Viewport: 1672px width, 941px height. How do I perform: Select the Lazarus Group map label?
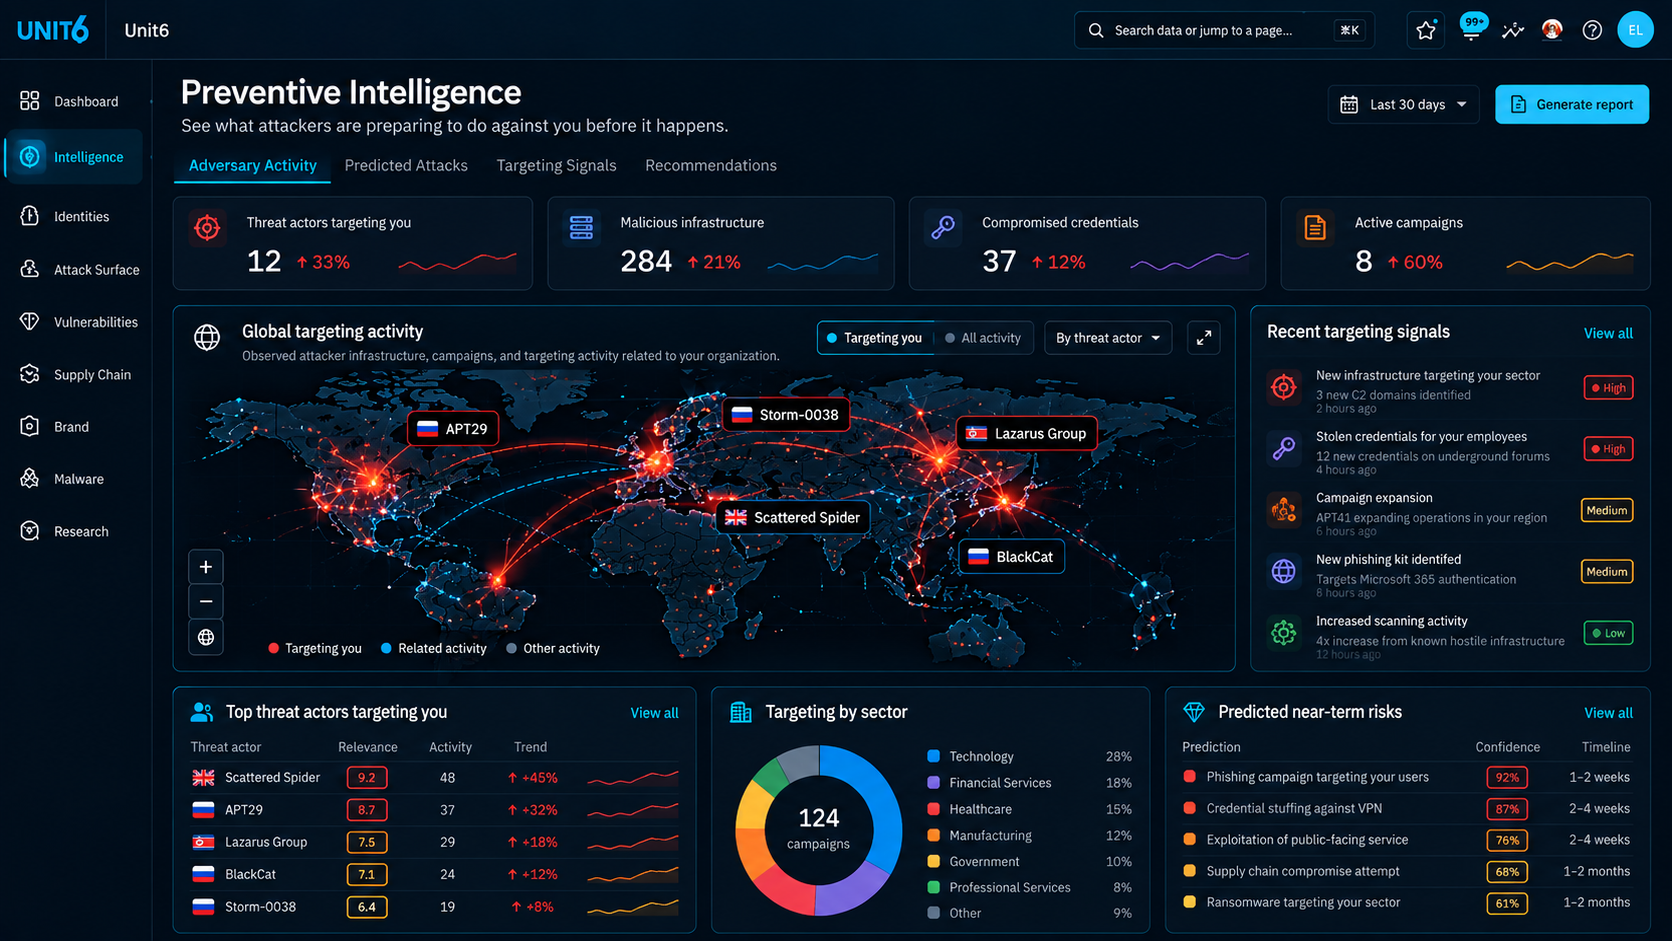[1027, 433]
